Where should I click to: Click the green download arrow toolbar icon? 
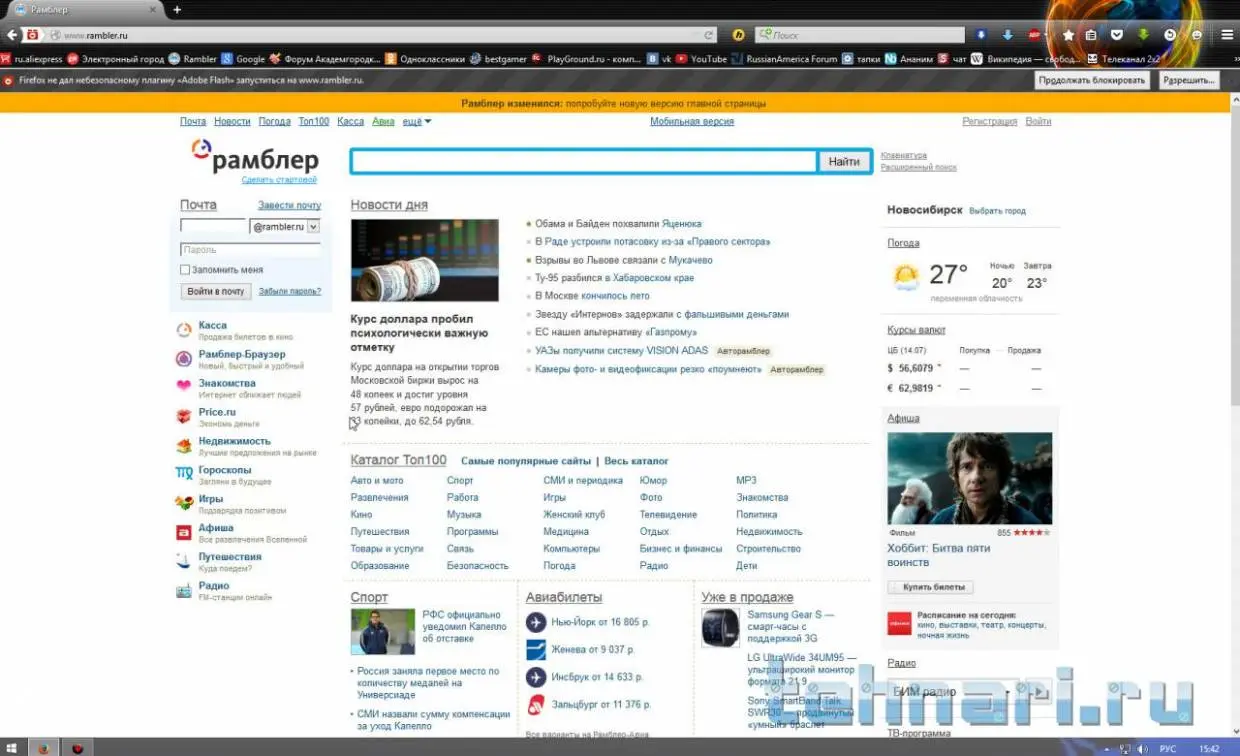coord(1144,35)
